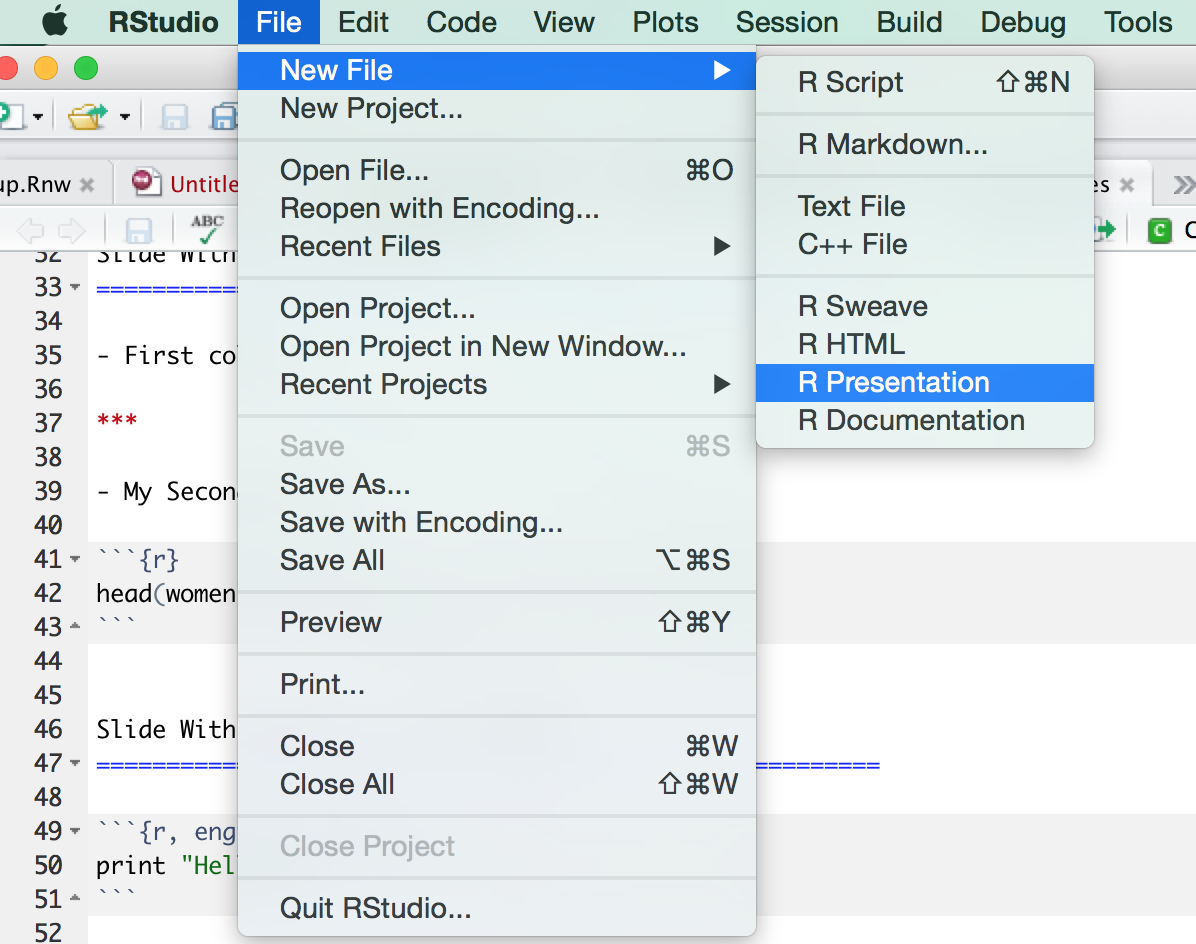Toggle the fold marker at line 51

coord(75,898)
